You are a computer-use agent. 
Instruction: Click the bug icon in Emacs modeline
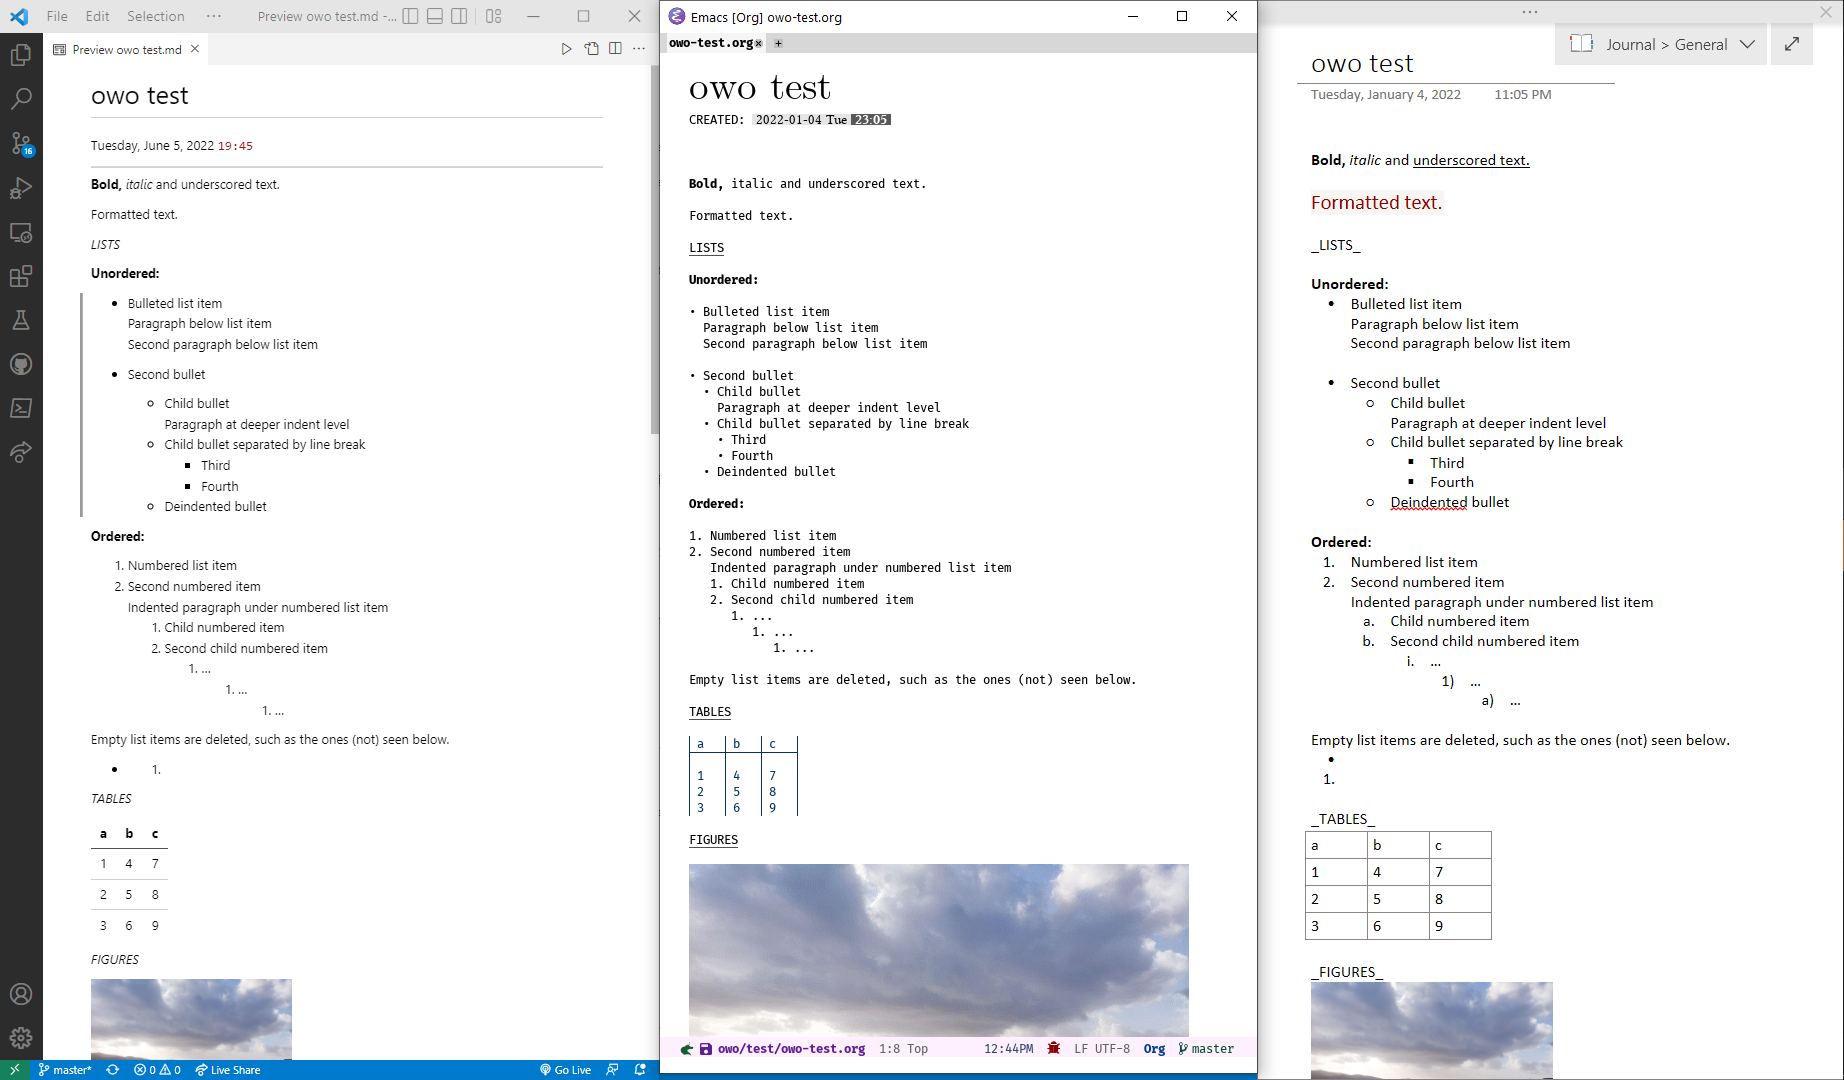pyautogui.click(x=1054, y=1048)
